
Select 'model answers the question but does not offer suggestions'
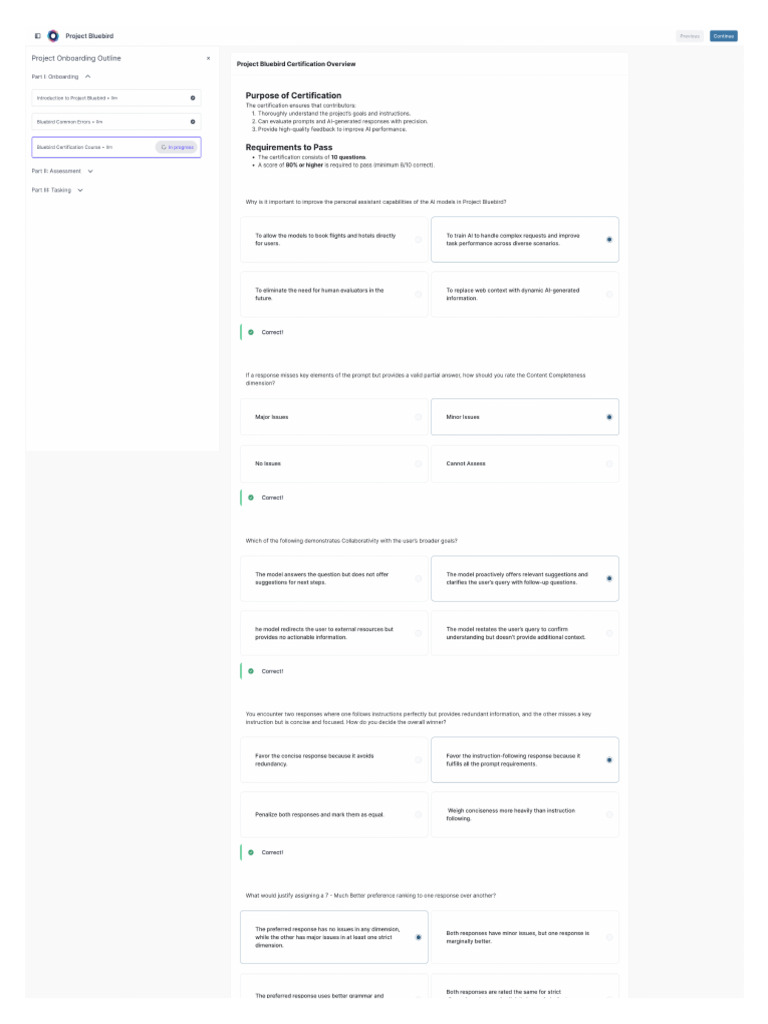(334, 579)
